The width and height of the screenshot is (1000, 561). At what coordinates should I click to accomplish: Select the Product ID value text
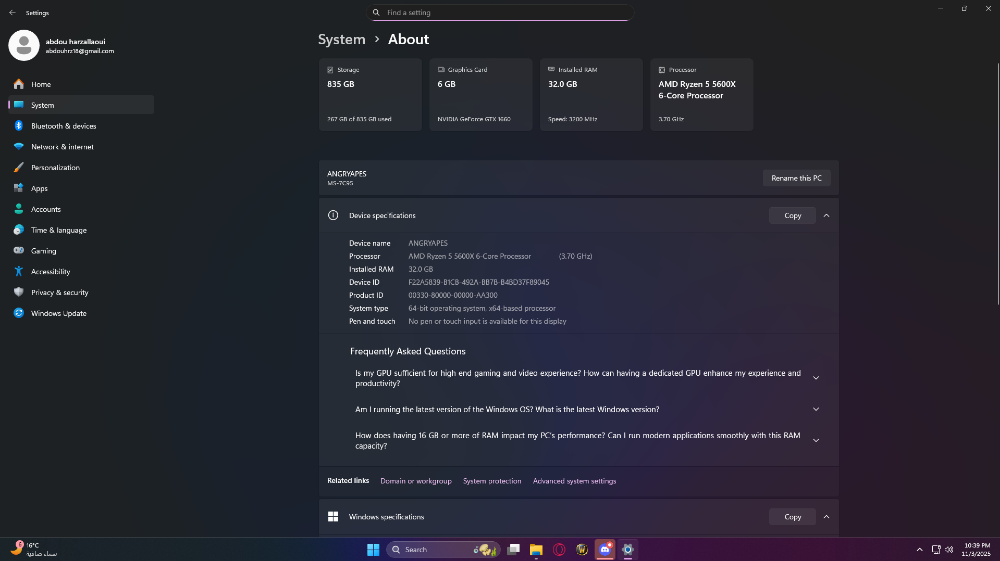coord(453,295)
